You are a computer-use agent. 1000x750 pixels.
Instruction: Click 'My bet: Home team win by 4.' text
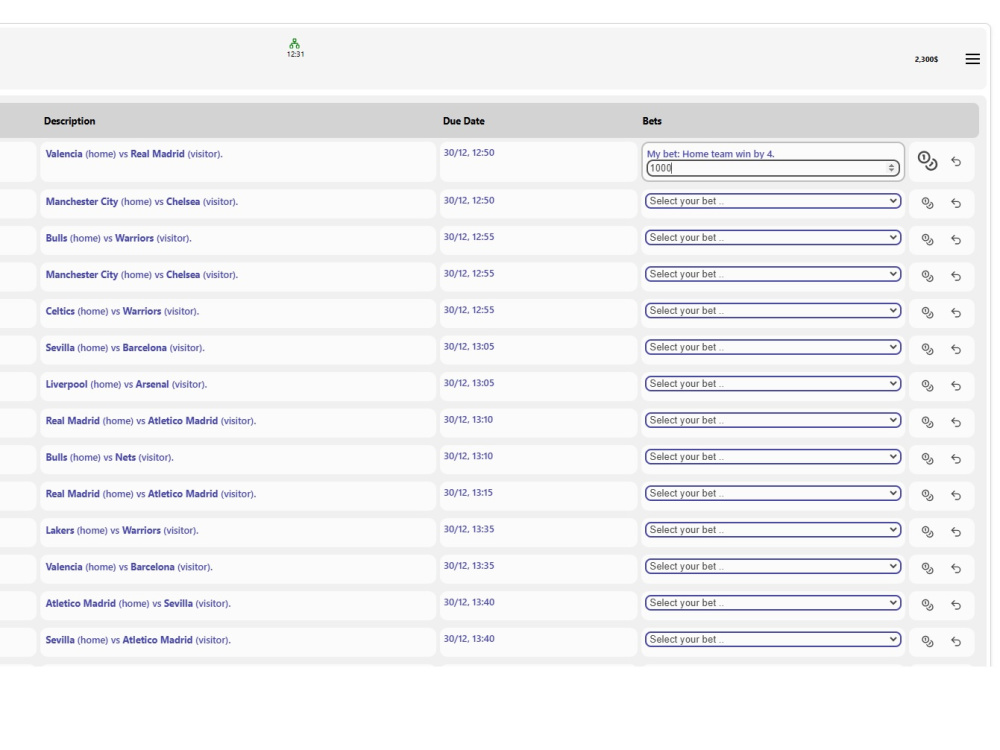pyautogui.click(x=710, y=154)
